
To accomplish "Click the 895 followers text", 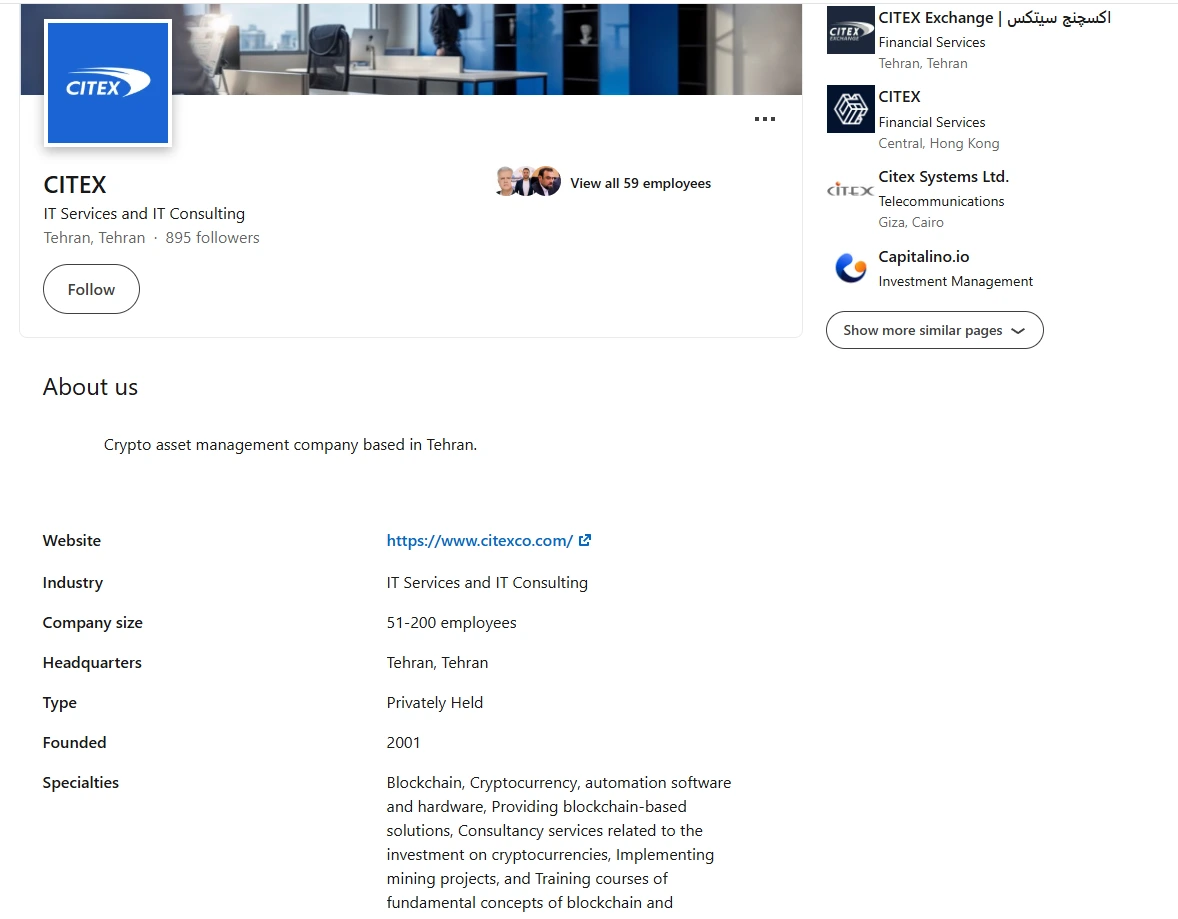I will click(x=213, y=237).
